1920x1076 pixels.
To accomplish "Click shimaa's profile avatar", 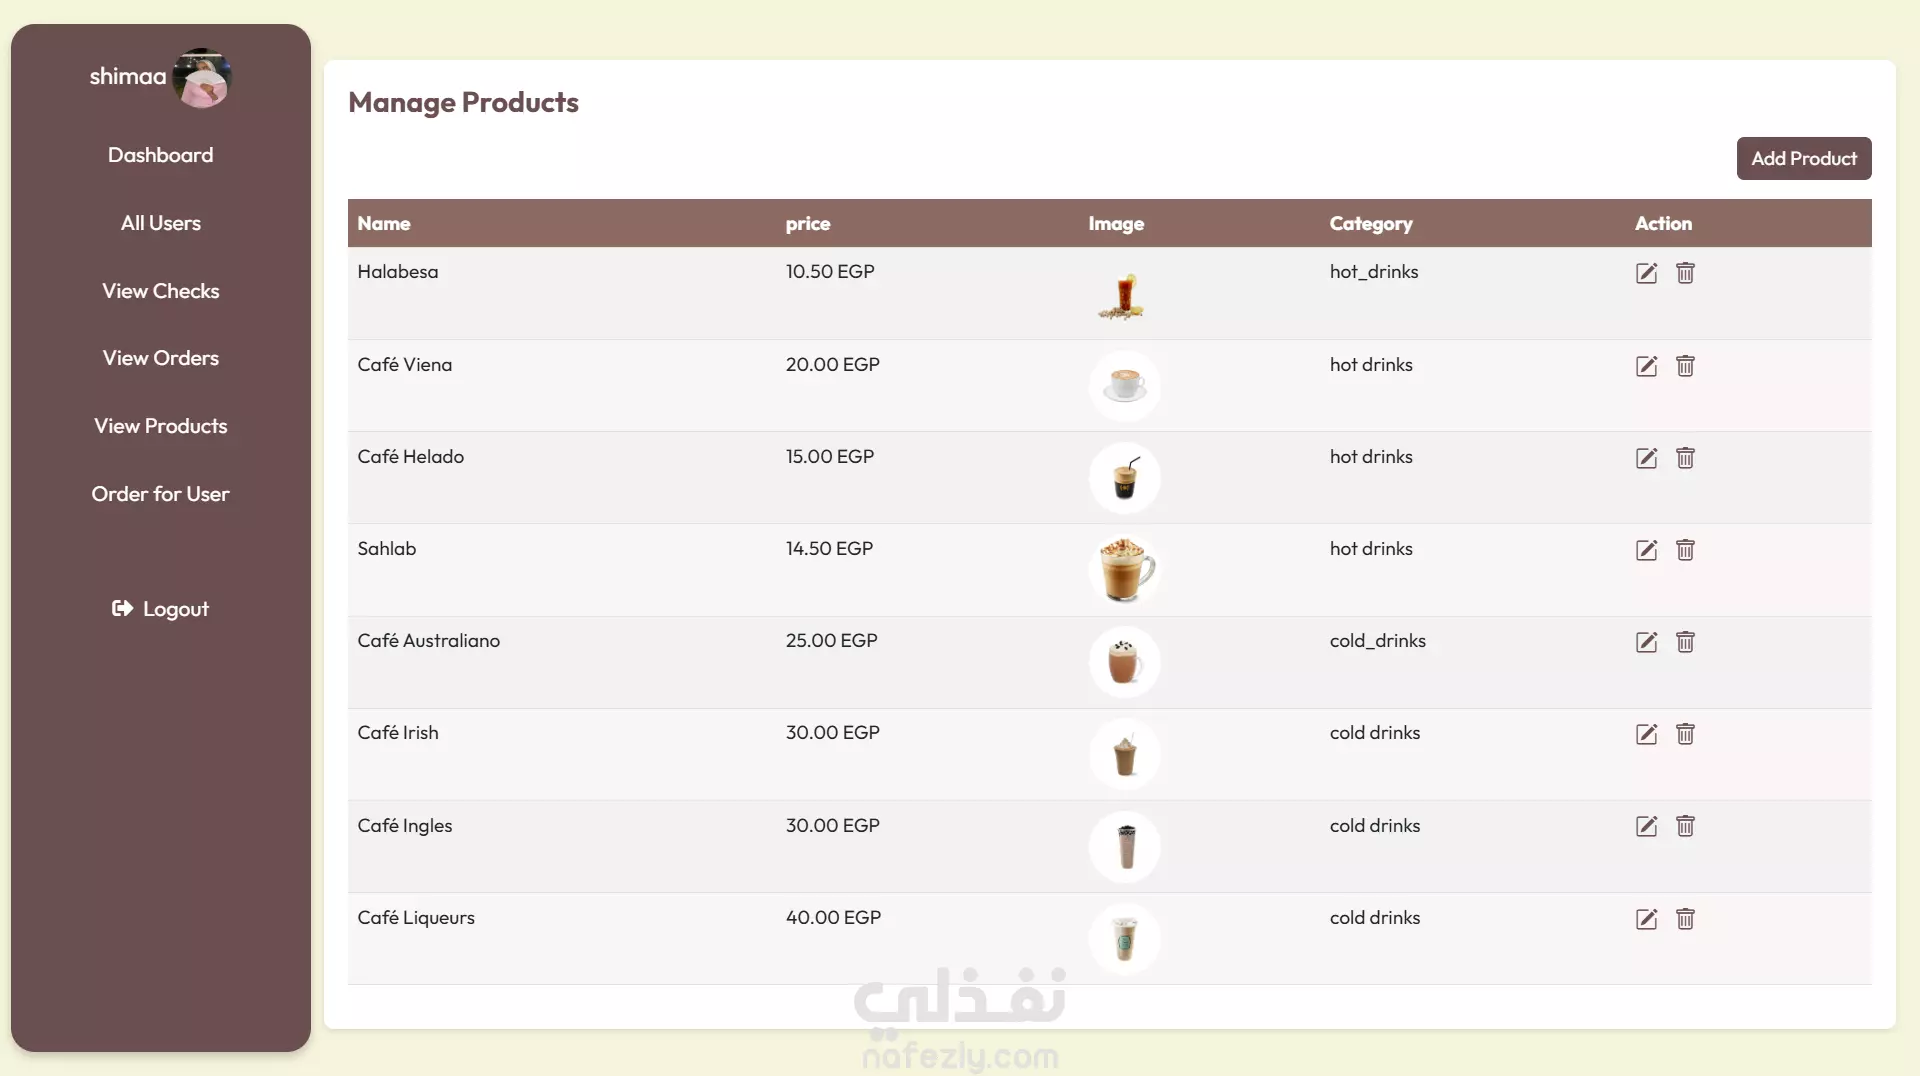I will [202, 78].
